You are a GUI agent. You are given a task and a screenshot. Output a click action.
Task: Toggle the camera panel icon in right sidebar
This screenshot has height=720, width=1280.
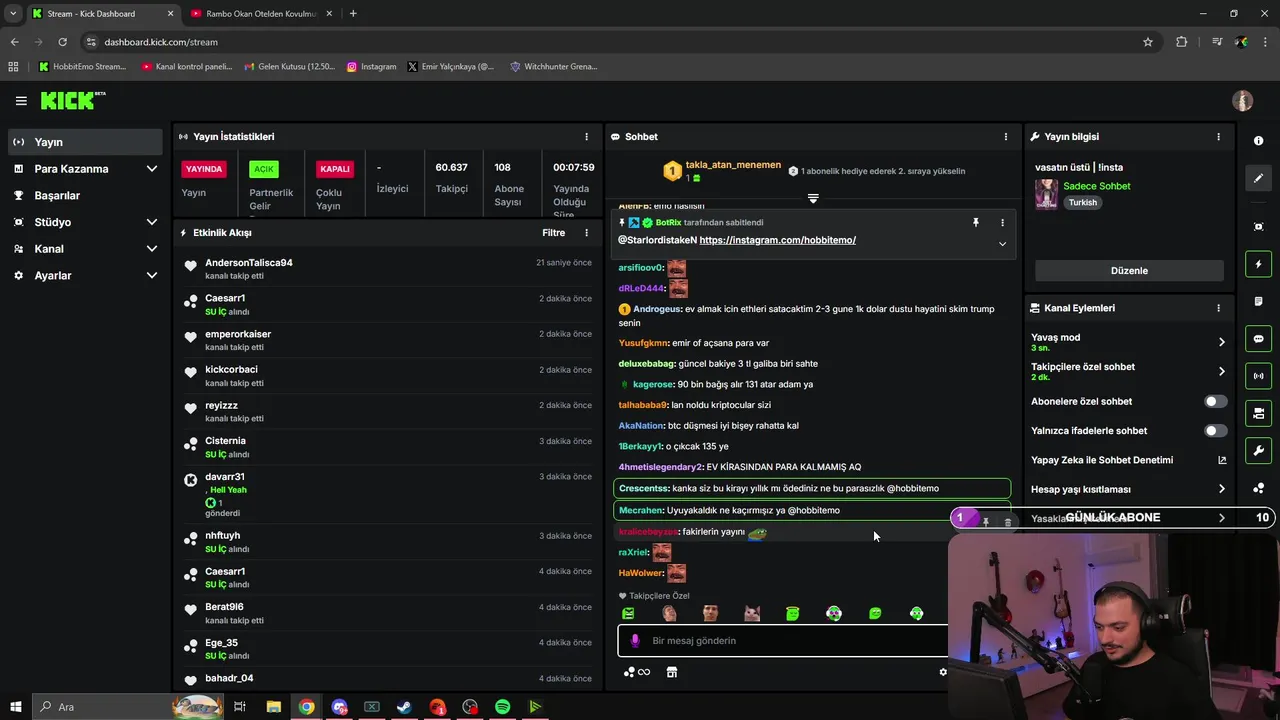(1259, 413)
